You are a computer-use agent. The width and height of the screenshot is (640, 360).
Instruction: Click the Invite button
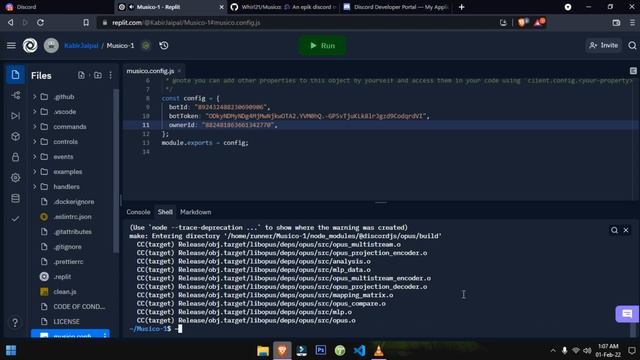click(603, 45)
